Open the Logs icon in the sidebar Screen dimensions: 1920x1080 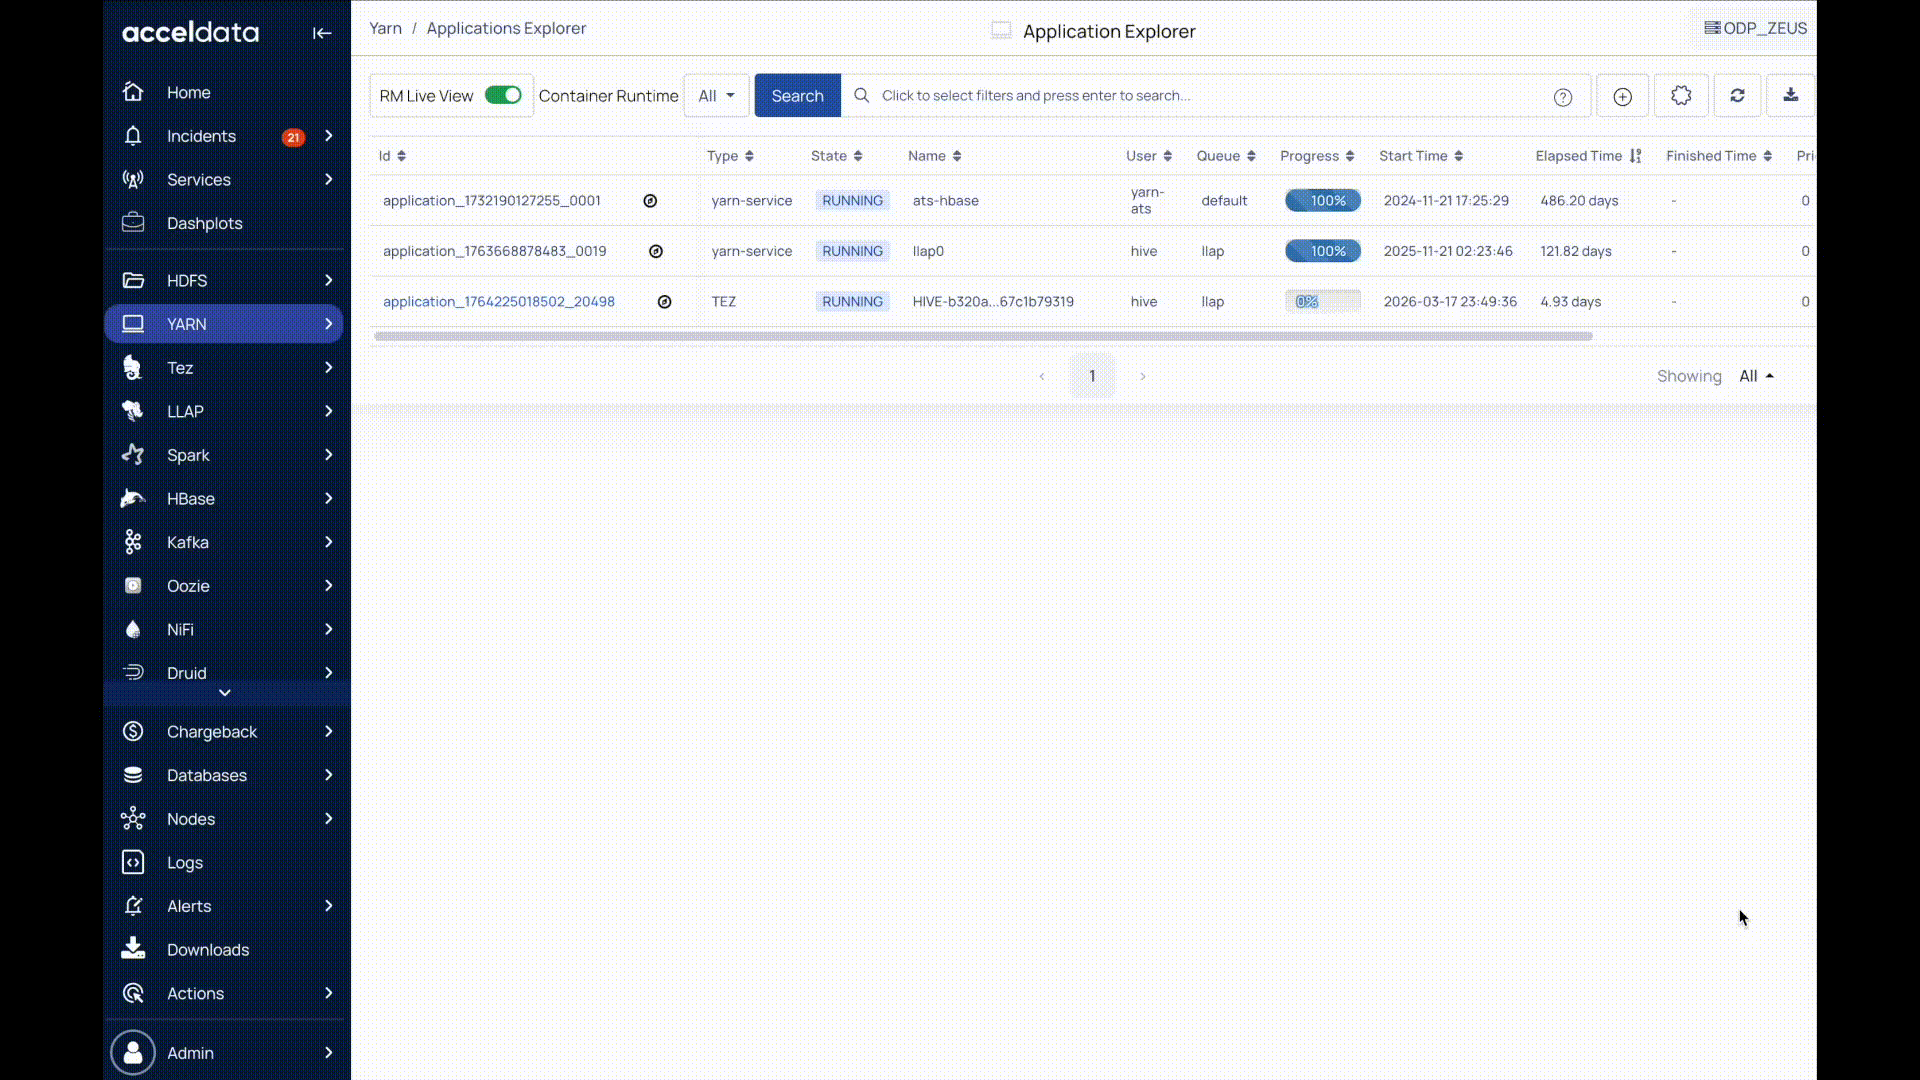(133, 862)
